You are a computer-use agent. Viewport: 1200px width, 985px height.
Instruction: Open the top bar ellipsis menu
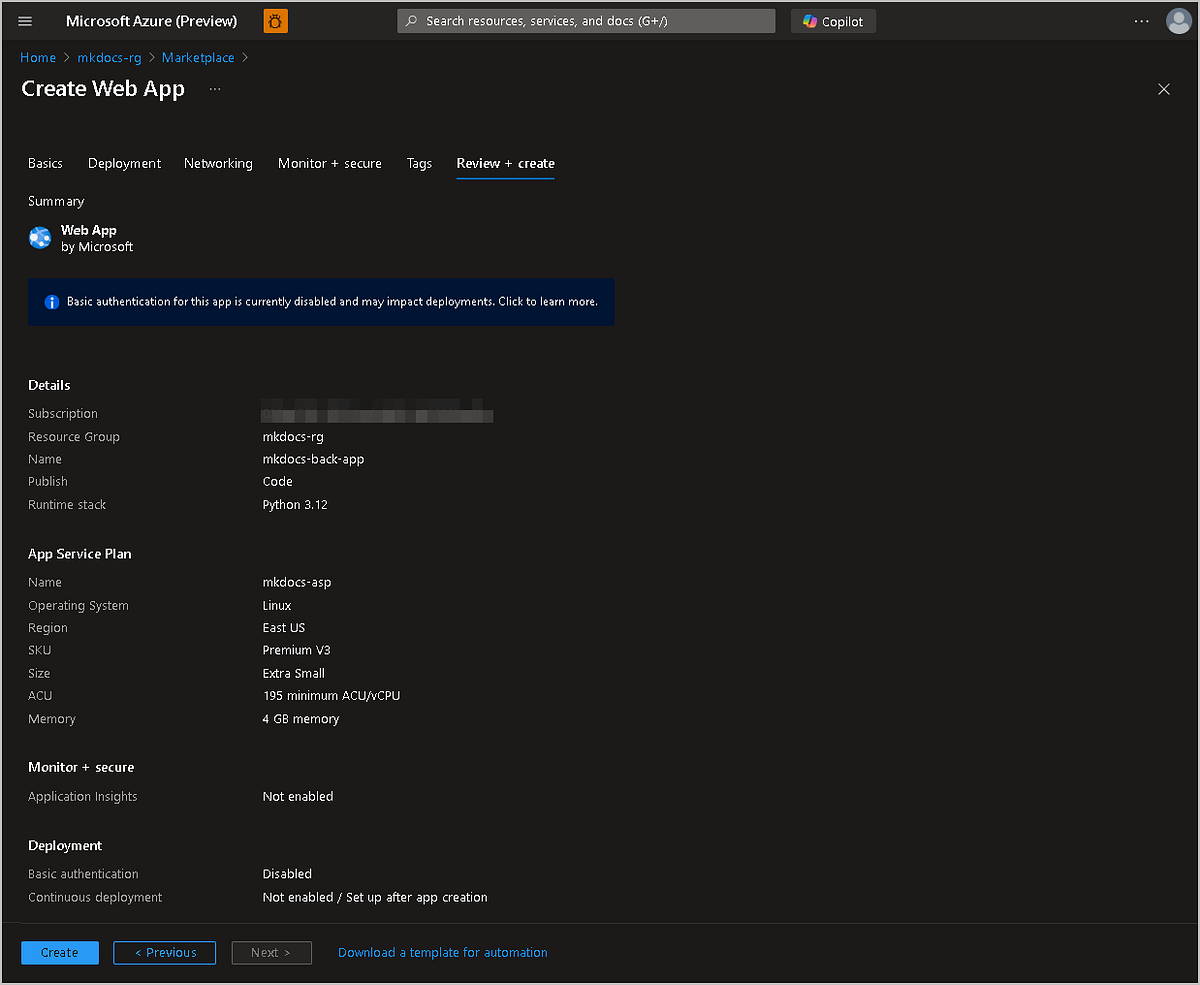click(1141, 21)
